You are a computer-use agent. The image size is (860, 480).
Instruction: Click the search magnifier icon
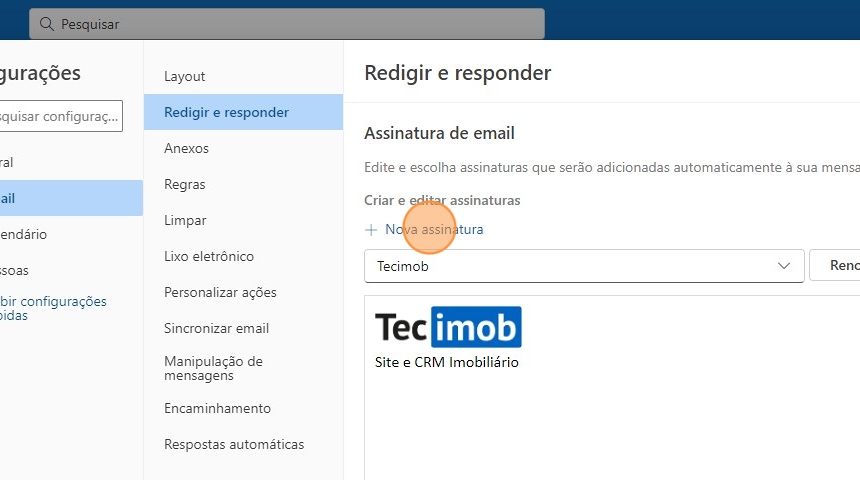[47, 23]
